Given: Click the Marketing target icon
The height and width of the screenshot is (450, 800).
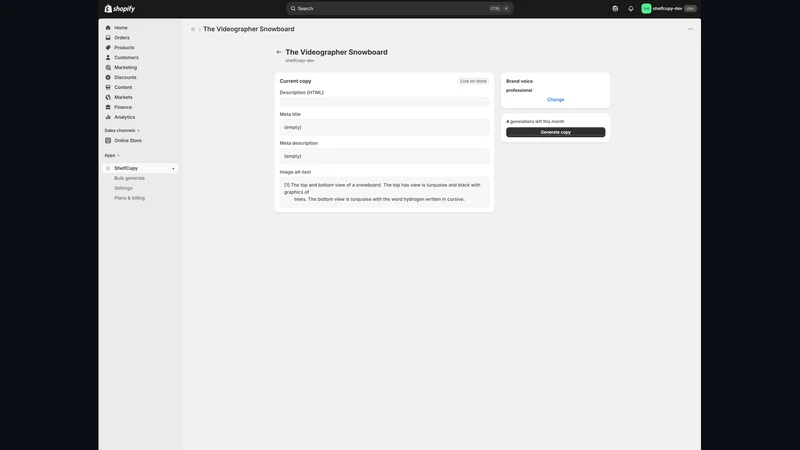Looking at the screenshot, I should pos(108,67).
